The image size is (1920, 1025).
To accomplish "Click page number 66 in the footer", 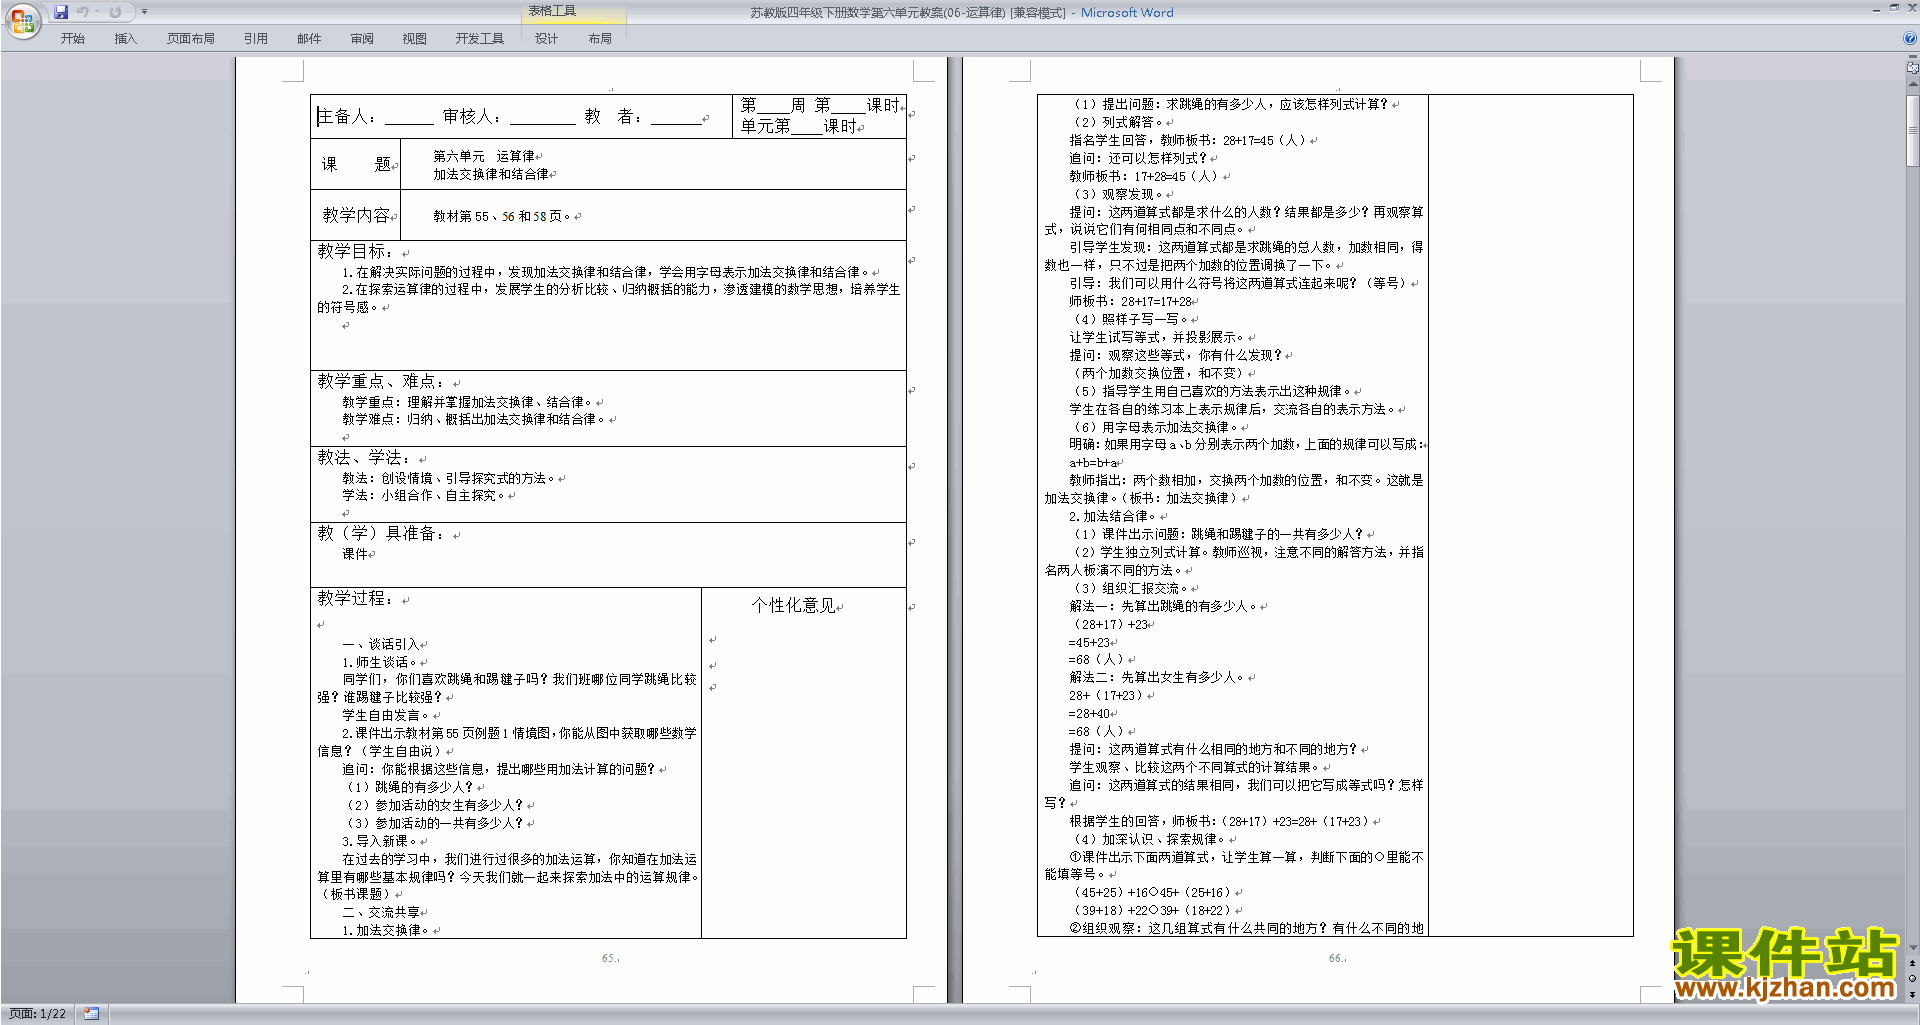I will coord(1337,958).
